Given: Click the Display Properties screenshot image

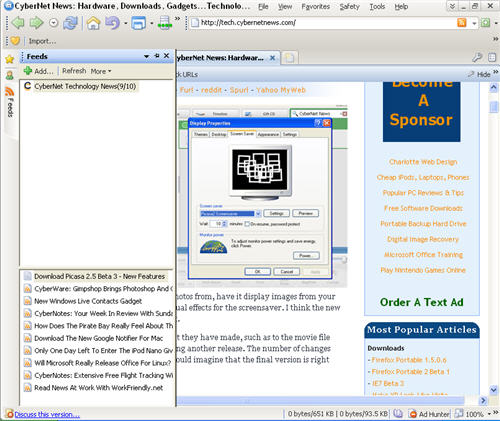Looking at the screenshot, I should coord(263,196).
